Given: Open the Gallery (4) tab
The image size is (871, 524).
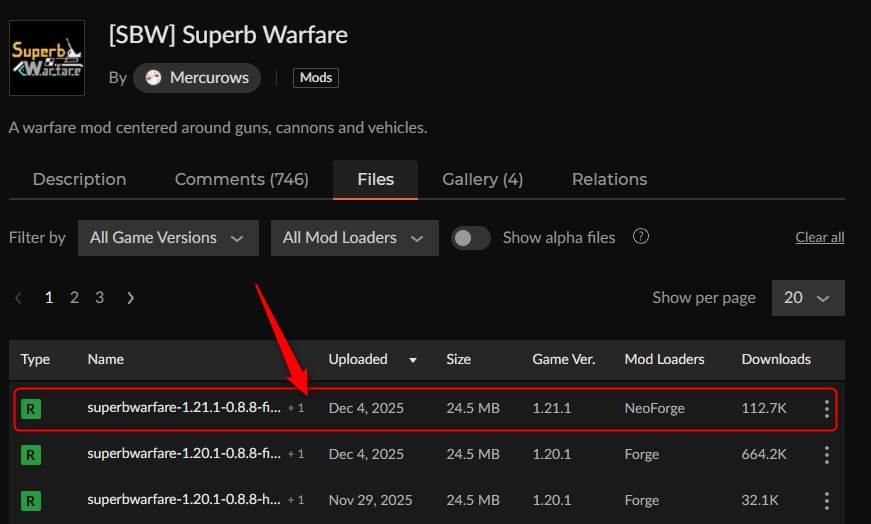Looking at the screenshot, I should (x=482, y=179).
